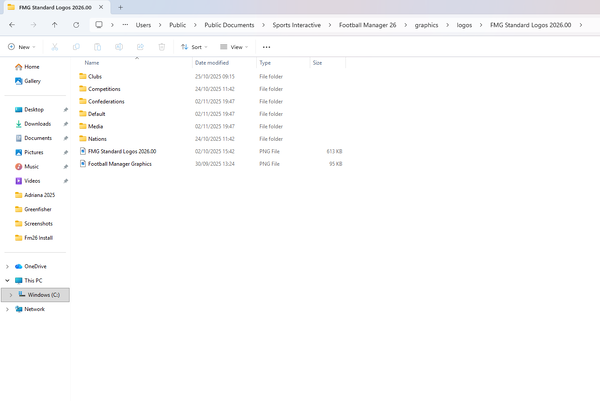Refresh the current folder view
The height and width of the screenshot is (401, 600).
(x=76, y=25)
